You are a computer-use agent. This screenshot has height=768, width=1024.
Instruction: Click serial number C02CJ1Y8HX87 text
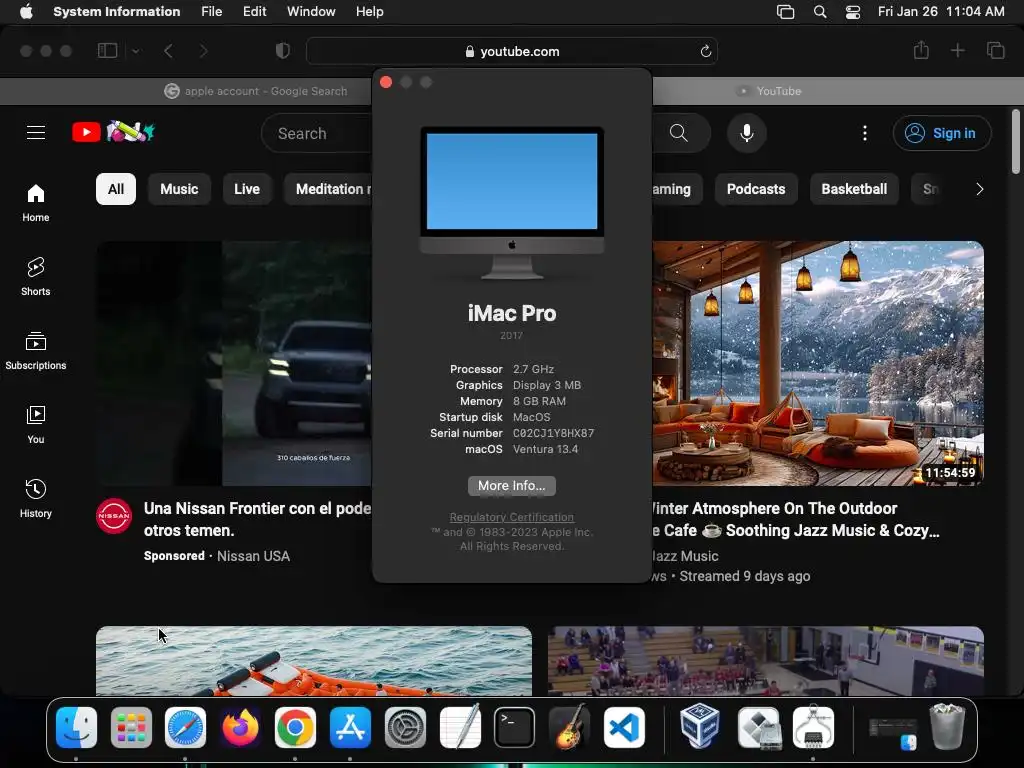pyautogui.click(x=553, y=433)
